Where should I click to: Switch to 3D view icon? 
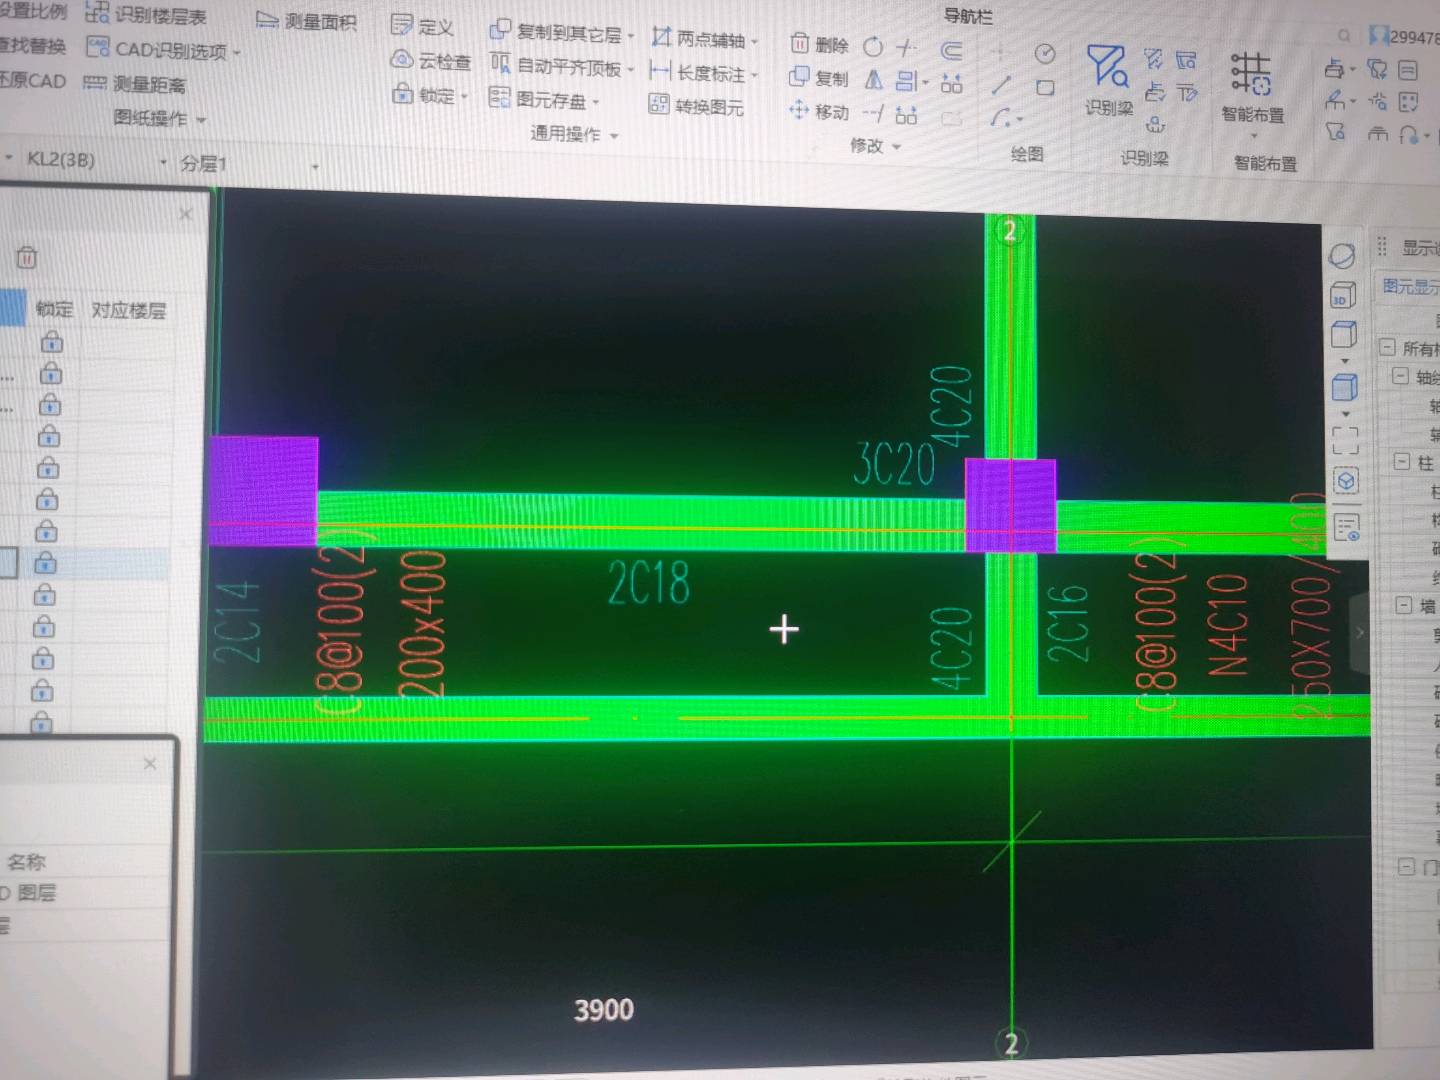pyautogui.click(x=1342, y=295)
